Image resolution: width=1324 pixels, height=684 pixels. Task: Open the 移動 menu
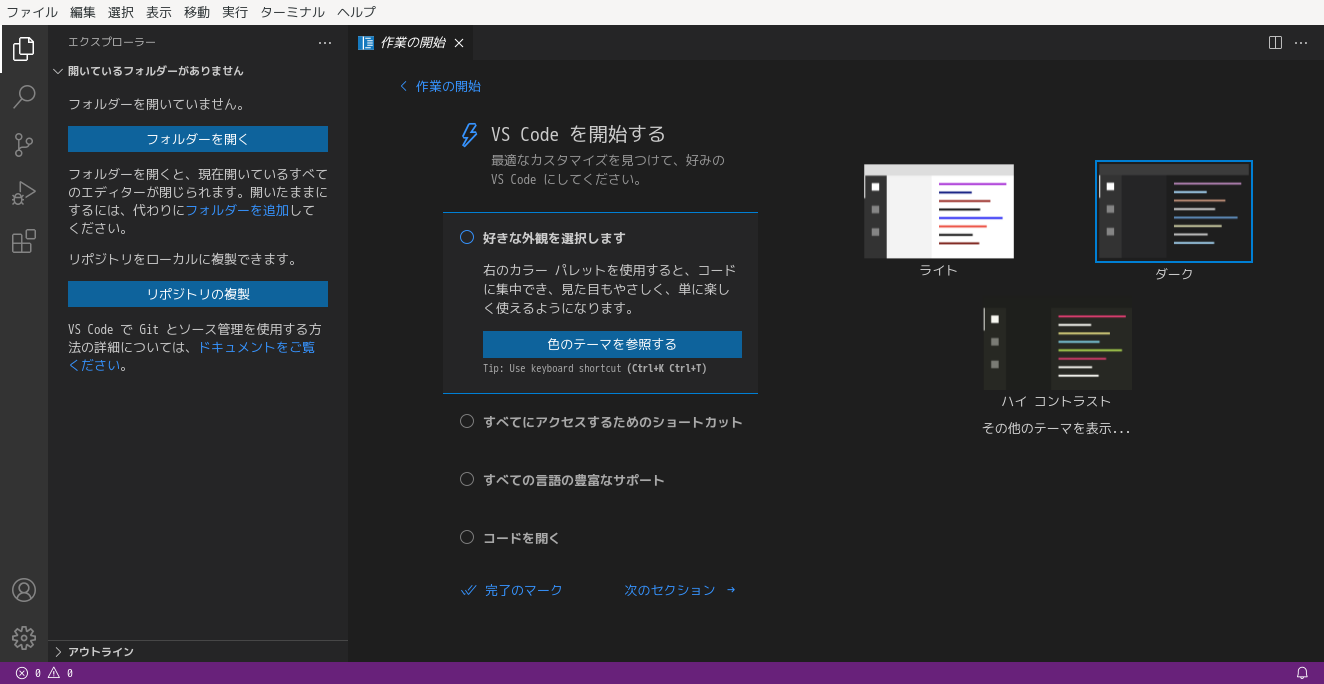pos(197,12)
